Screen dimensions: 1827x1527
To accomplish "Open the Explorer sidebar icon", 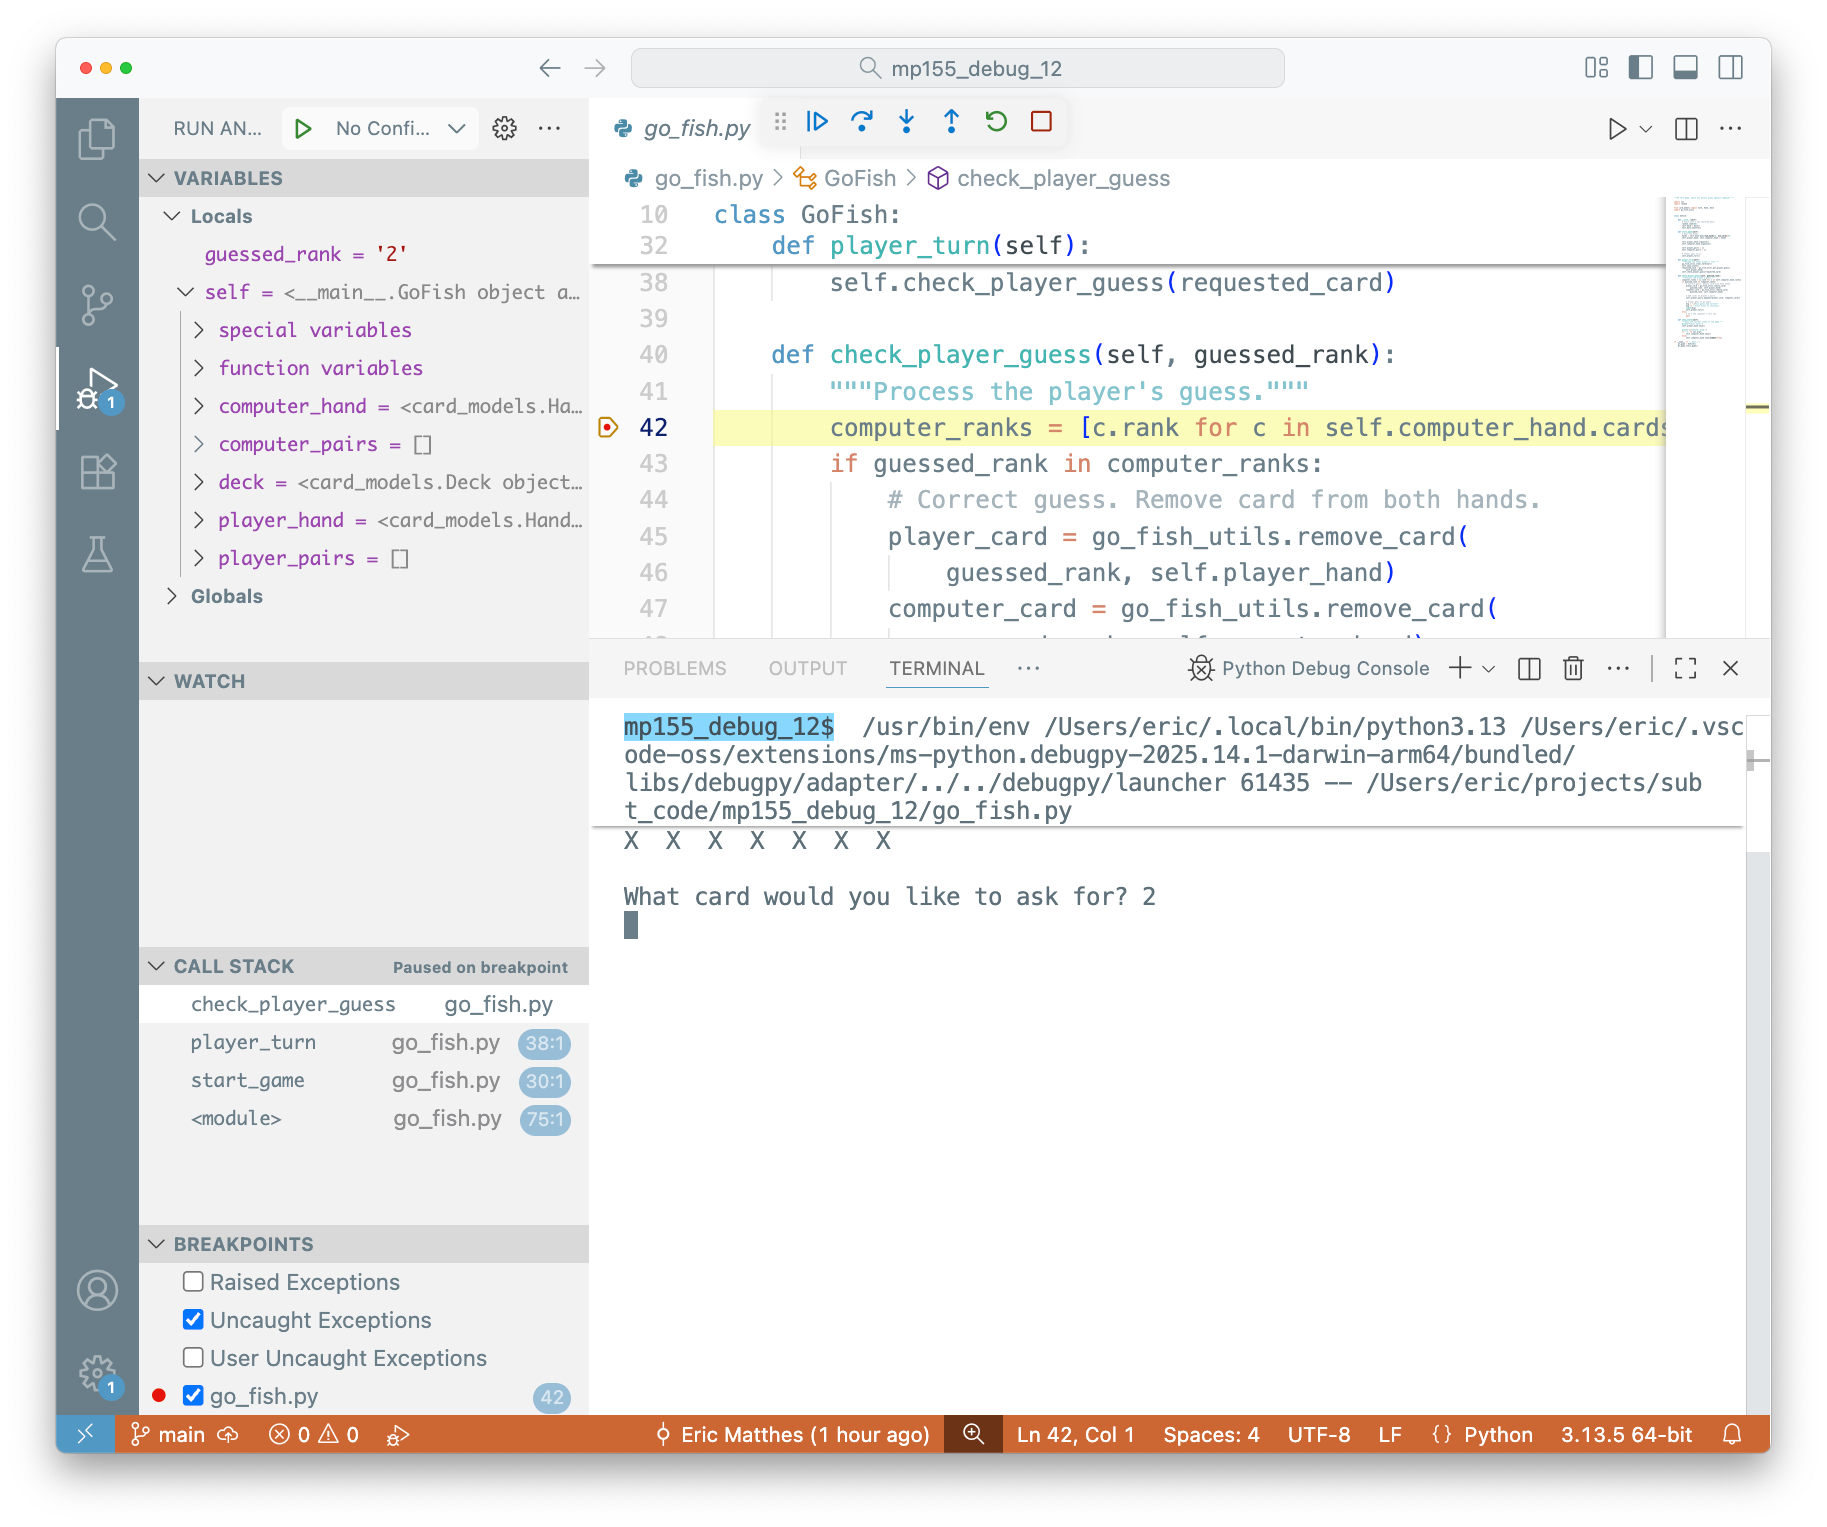I will click(97, 138).
